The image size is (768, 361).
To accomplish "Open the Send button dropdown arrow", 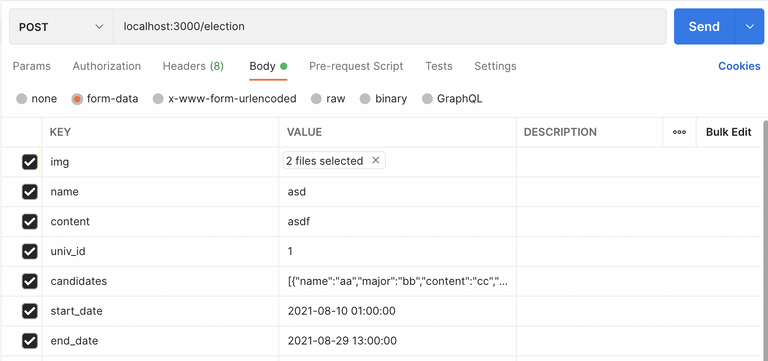I will (750, 26).
